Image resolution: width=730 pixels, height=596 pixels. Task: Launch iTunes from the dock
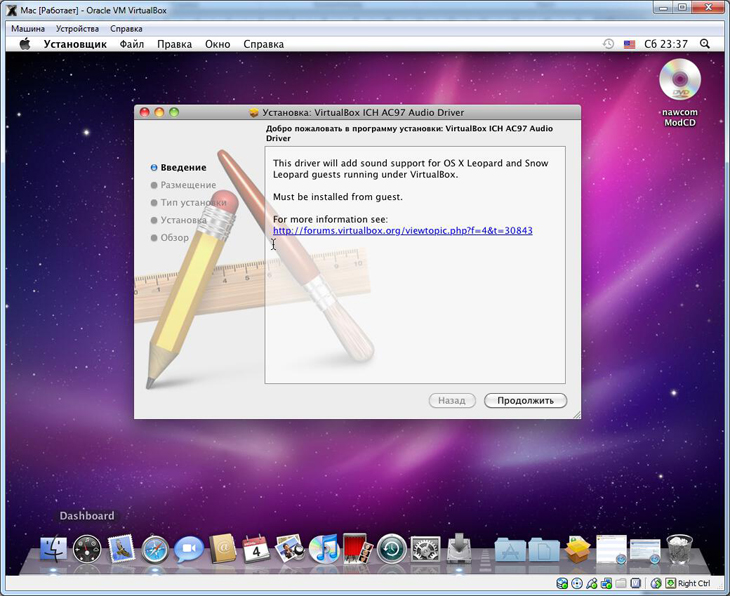click(324, 549)
